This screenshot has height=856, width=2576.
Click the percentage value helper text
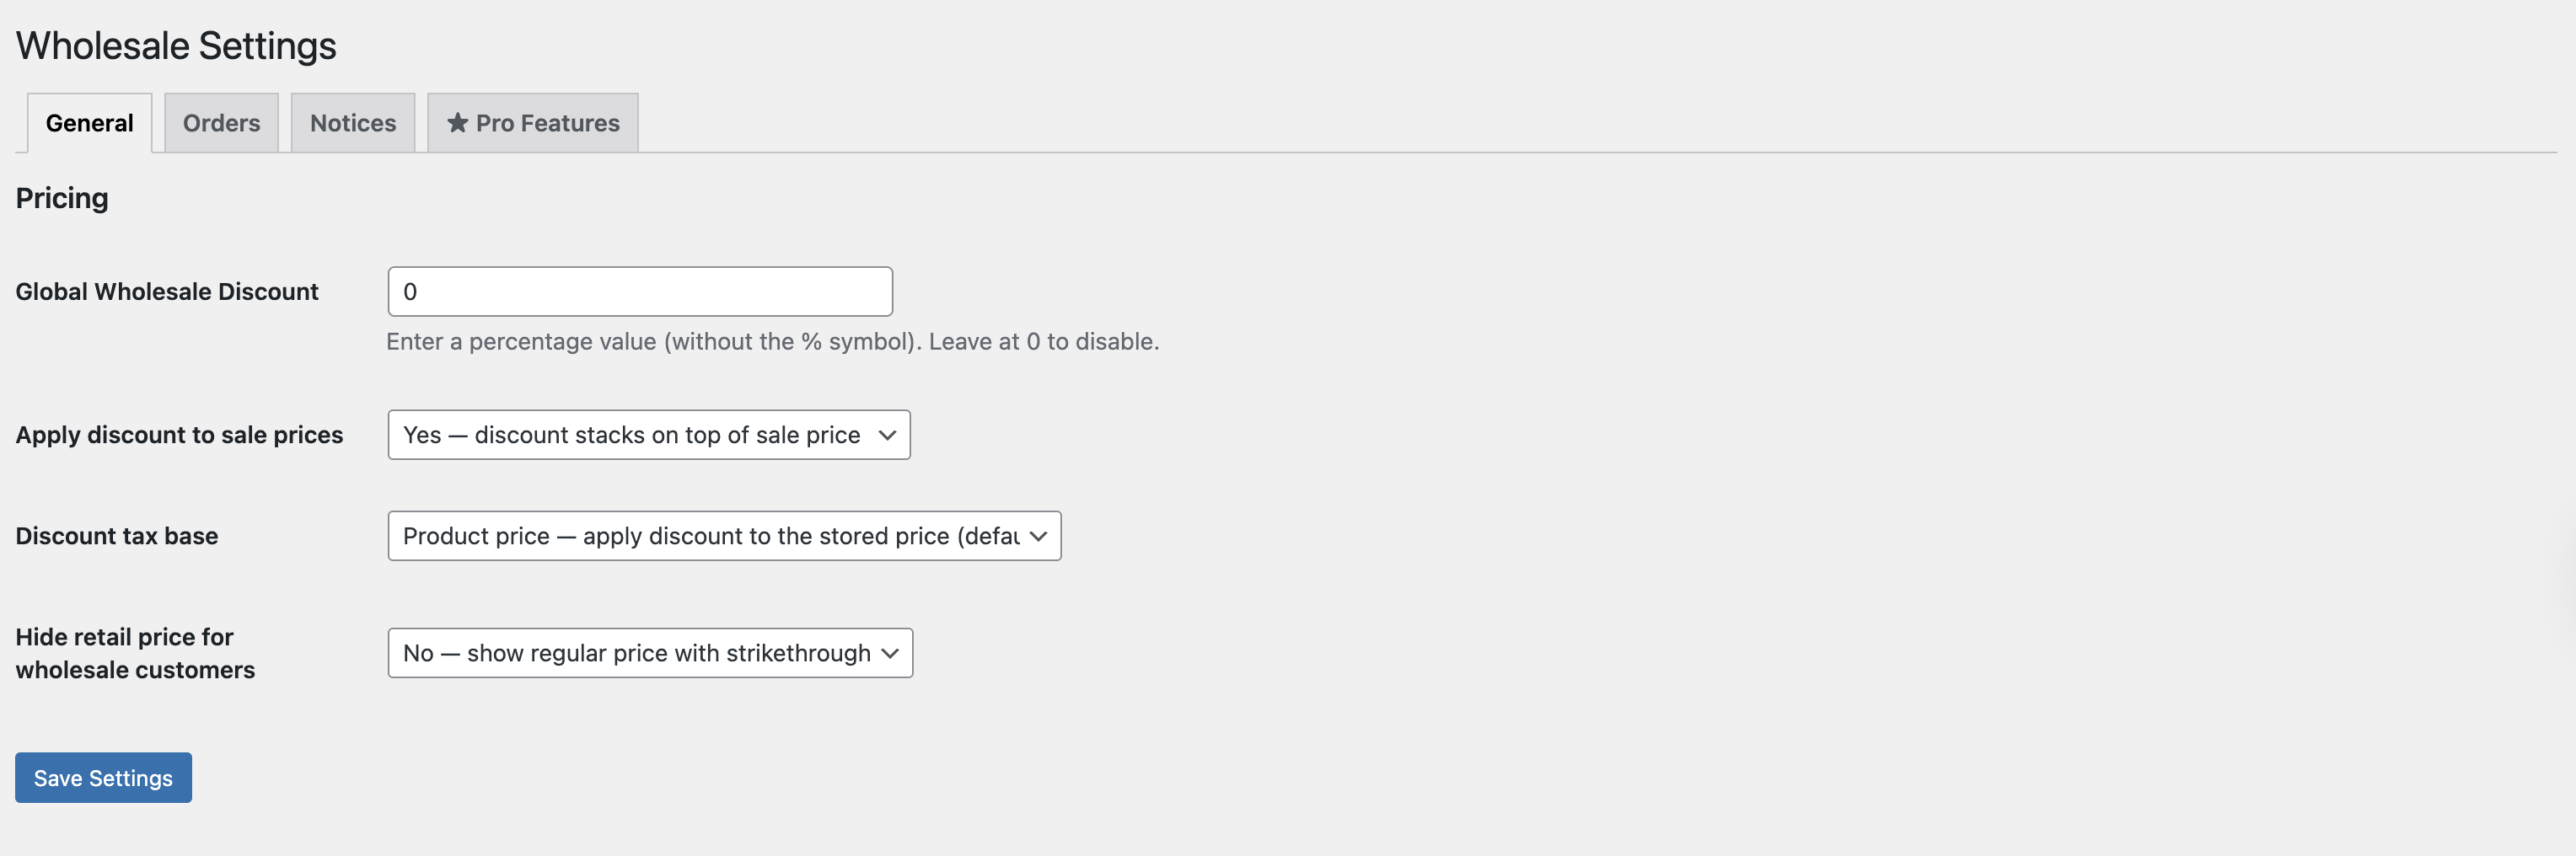pyautogui.click(x=772, y=341)
